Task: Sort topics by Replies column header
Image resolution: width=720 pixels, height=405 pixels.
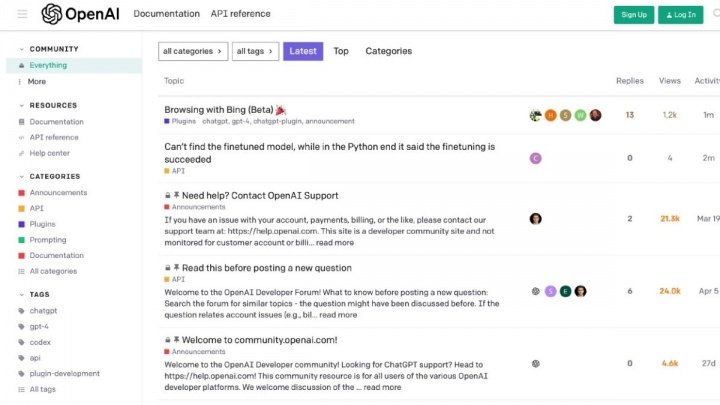Action: [x=630, y=81]
